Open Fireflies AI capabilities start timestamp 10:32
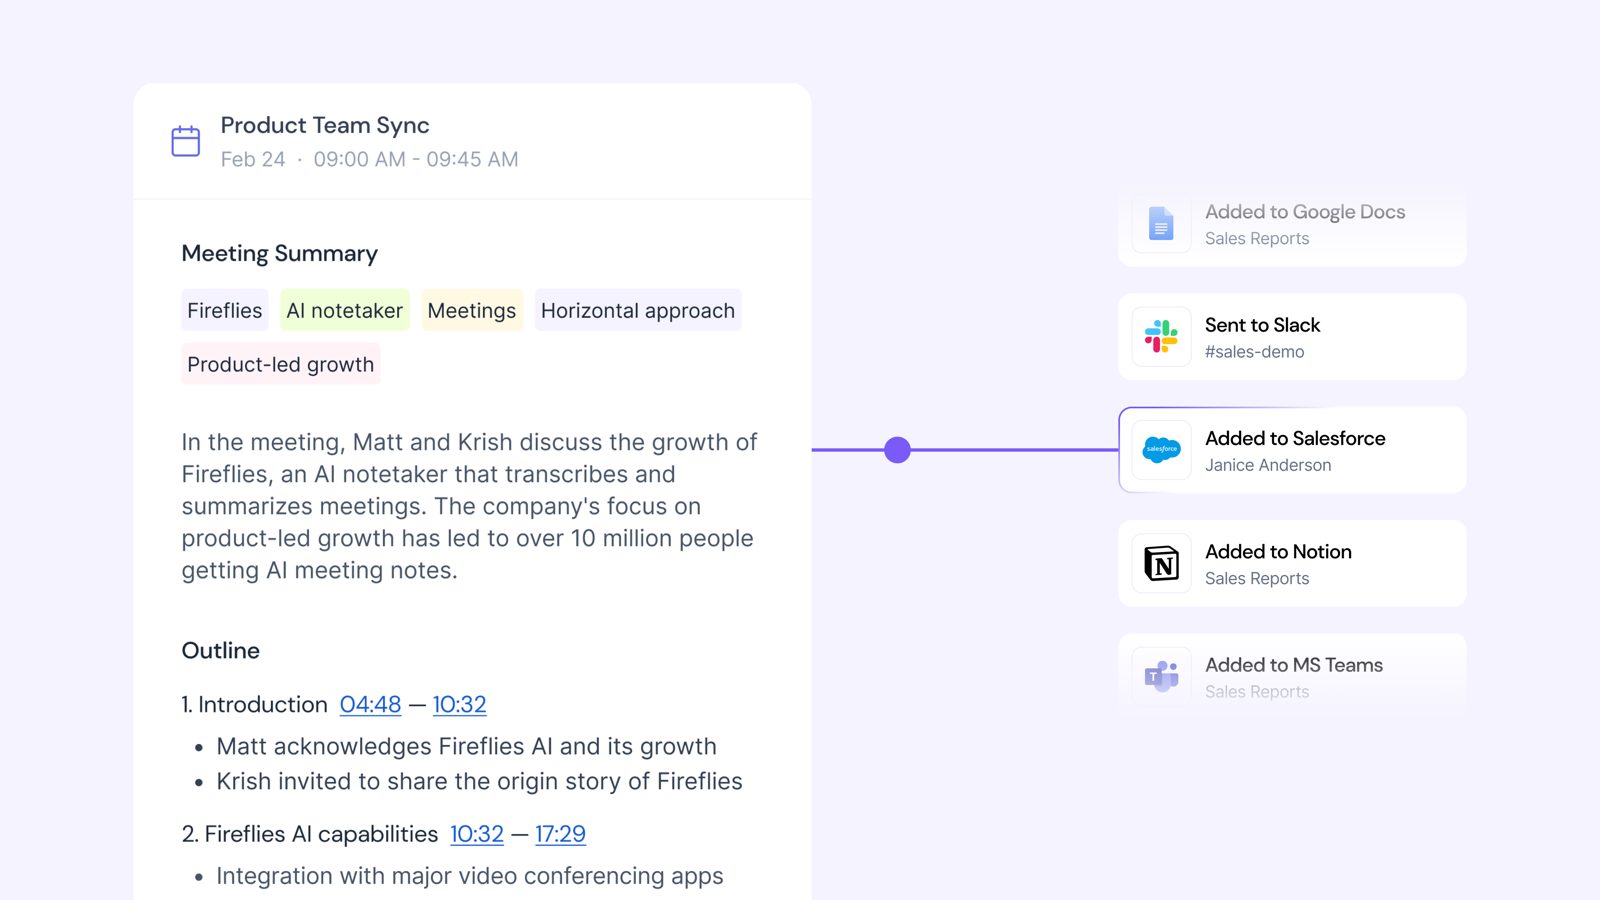Viewport: 1600px width, 900px height. (477, 834)
